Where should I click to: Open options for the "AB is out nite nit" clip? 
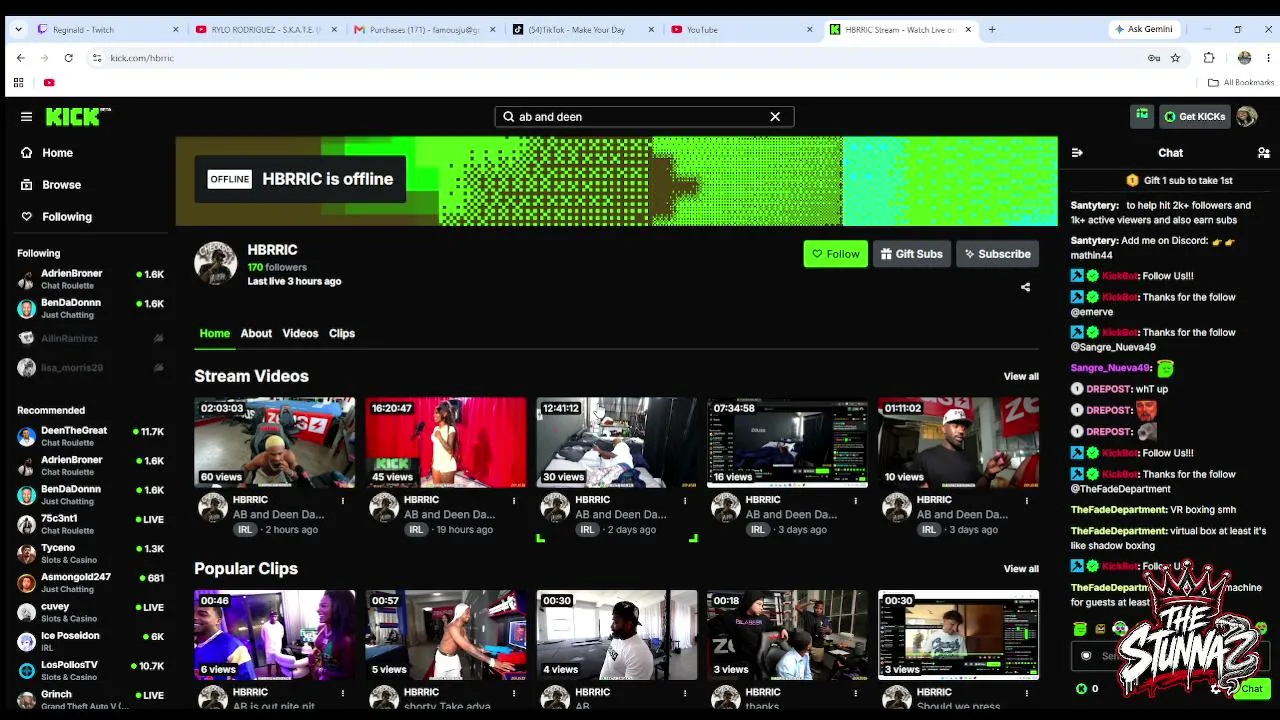(x=343, y=692)
